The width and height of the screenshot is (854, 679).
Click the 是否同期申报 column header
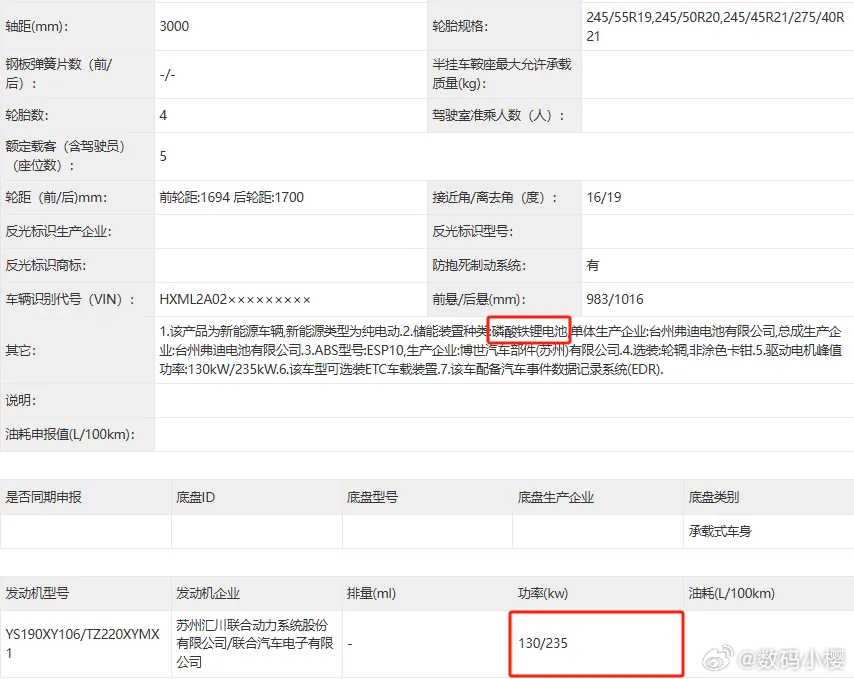click(44, 497)
